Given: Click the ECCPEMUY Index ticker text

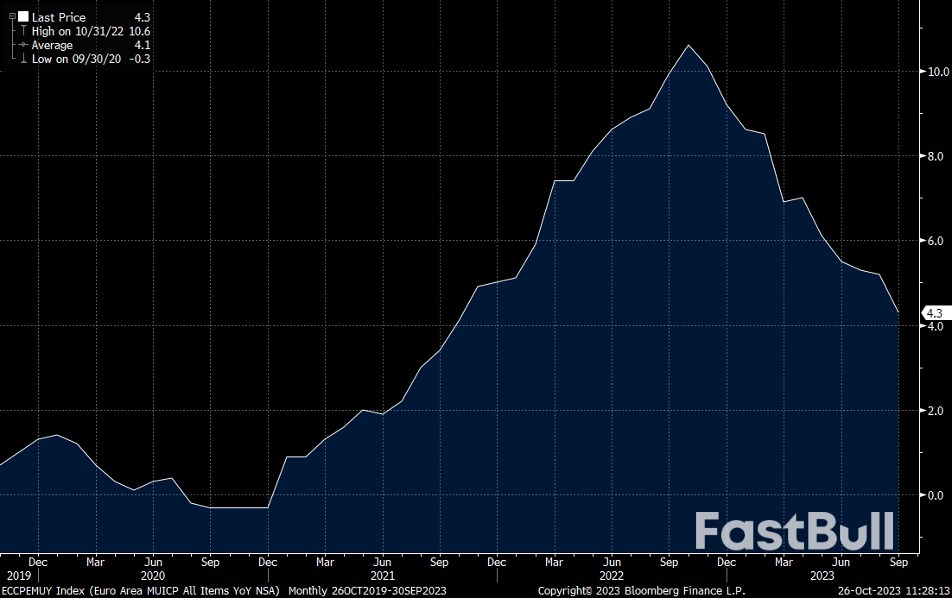Looking at the screenshot, I should pos(42,591).
